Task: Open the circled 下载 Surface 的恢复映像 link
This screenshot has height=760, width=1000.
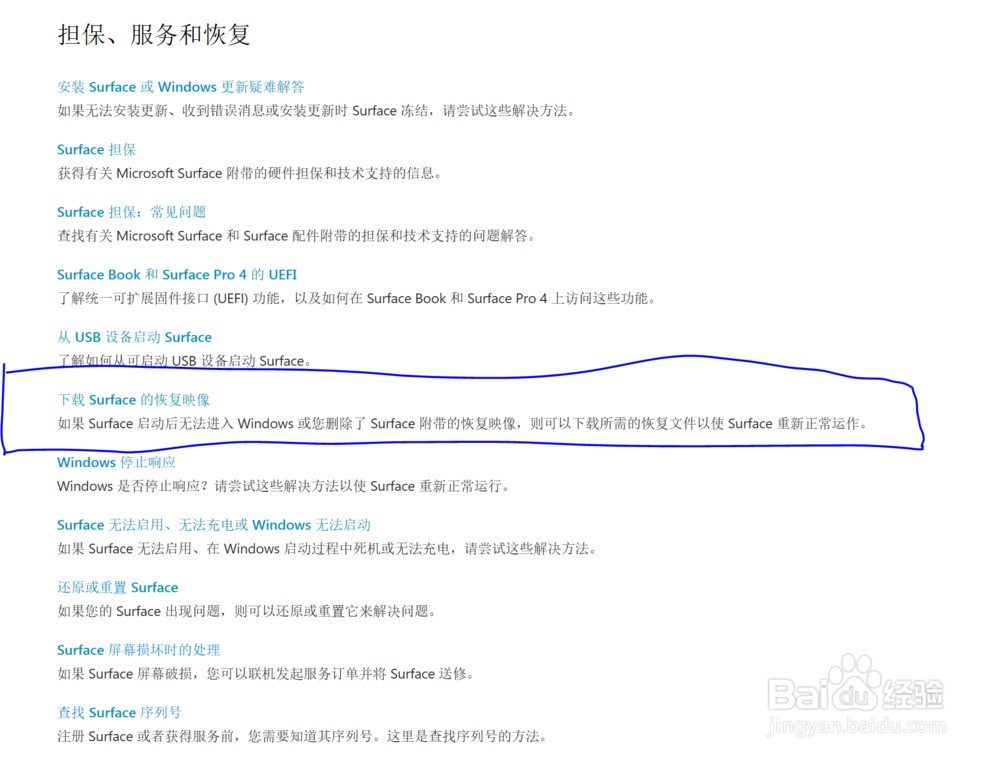Action: [x=134, y=399]
